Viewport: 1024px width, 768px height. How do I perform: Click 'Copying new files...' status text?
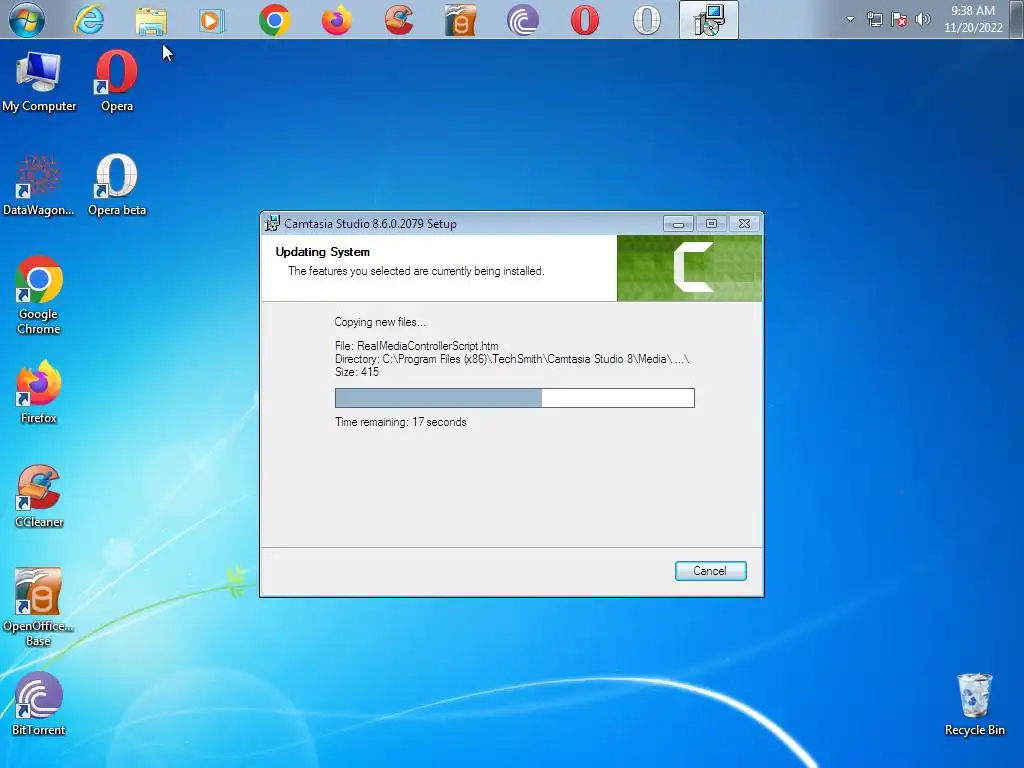click(x=380, y=322)
